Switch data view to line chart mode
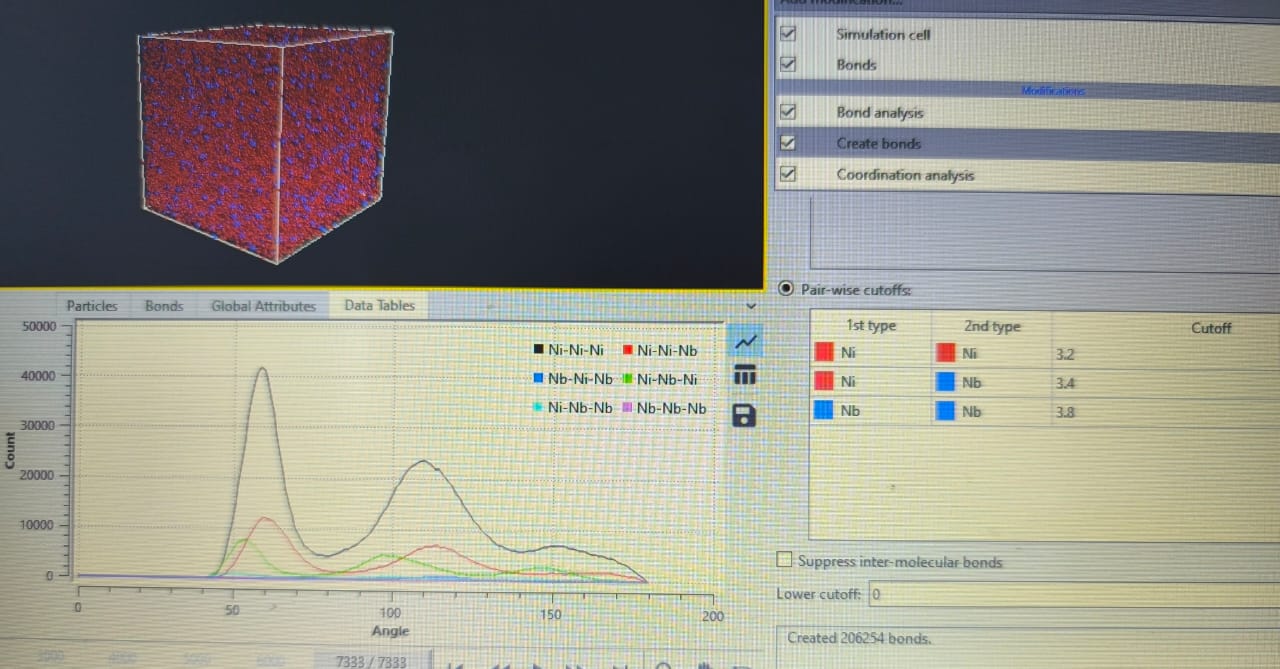The width and height of the screenshot is (1280, 669). [x=745, y=341]
